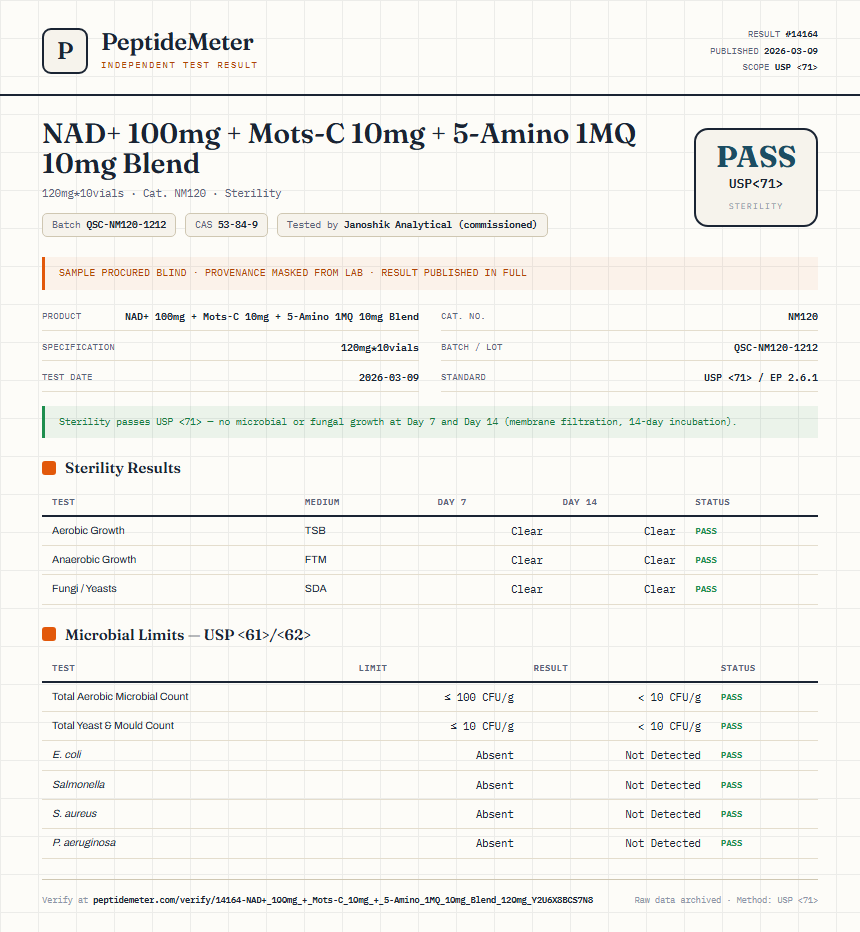Select the FTM medium cell
Screen dimensions: 860x932
click(316, 560)
